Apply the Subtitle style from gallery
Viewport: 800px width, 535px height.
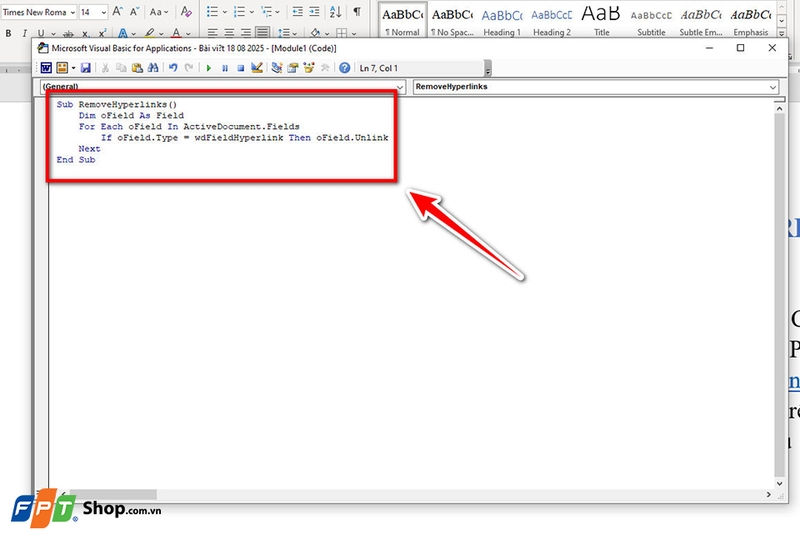tap(651, 20)
